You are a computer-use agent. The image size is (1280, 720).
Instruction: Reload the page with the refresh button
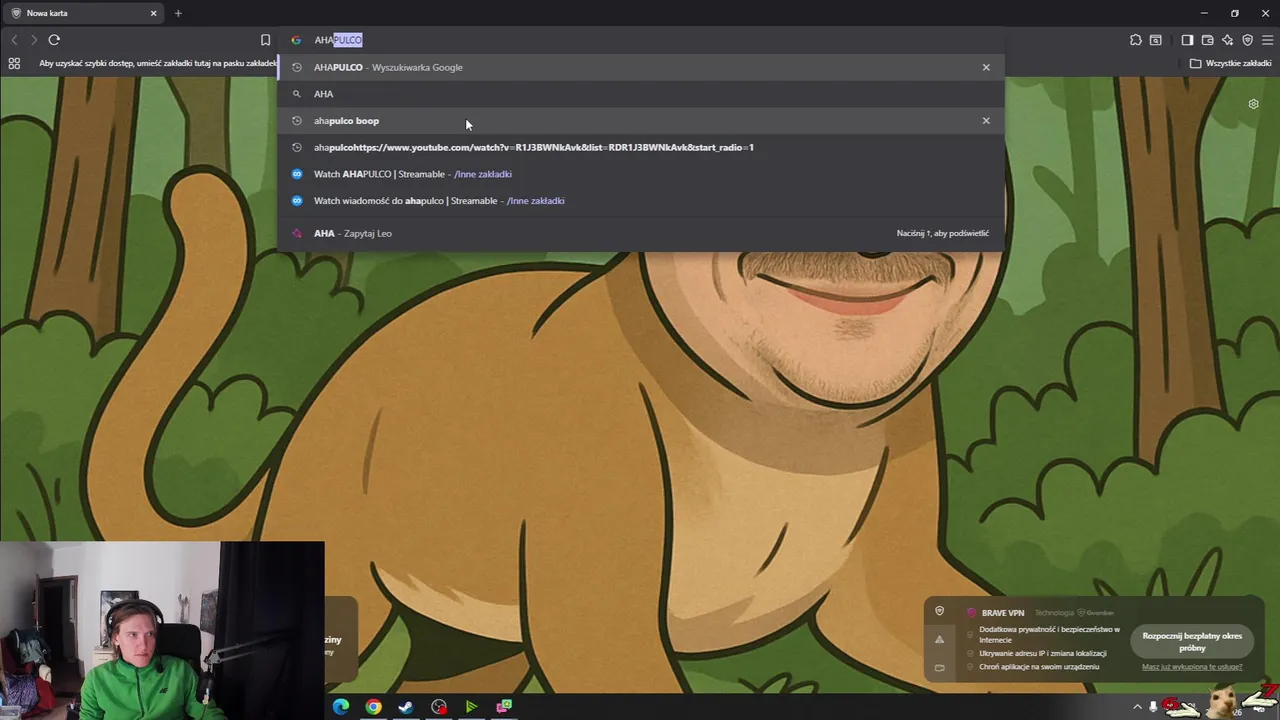click(54, 40)
